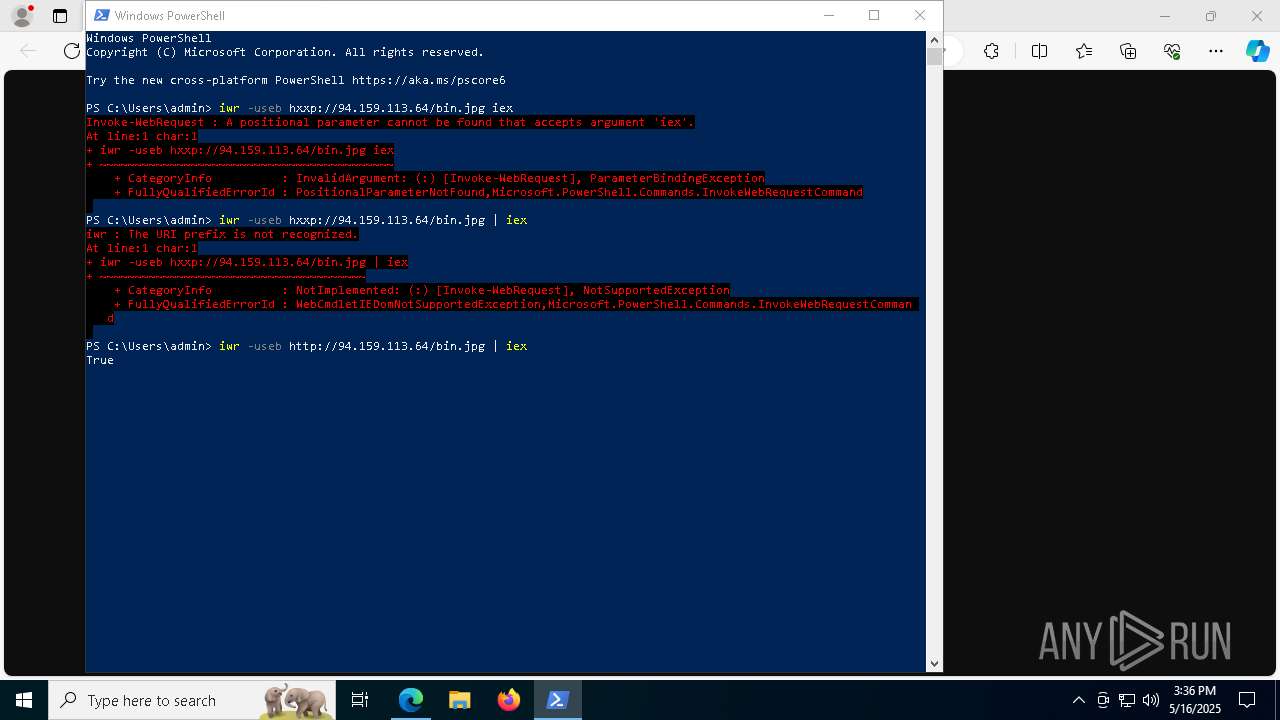Click the PositionalParameterNotFound error ID text
Screen dimensions: 1280x720
390,192
